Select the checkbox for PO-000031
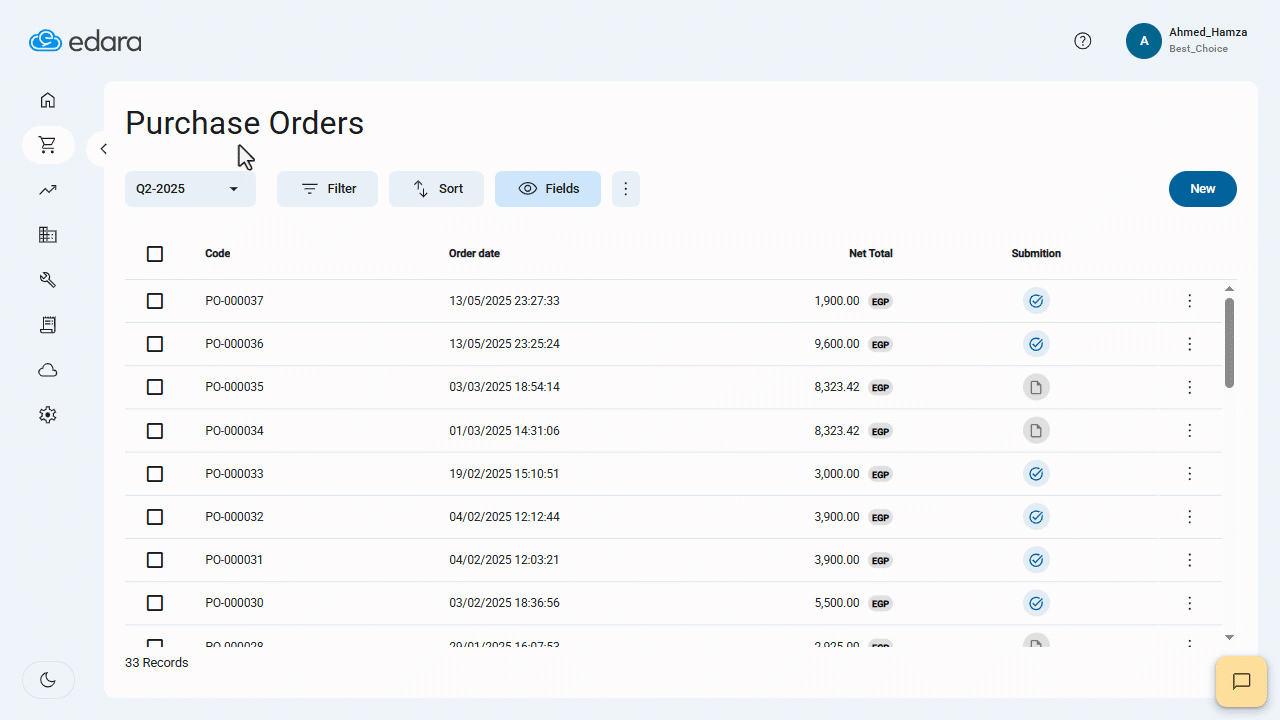The height and width of the screenshot is (720, 1280). pyautogui.click(x=155, y=560)
